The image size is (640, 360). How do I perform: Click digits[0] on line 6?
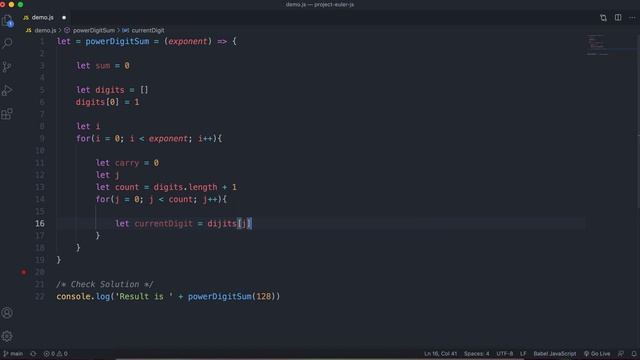97,102
